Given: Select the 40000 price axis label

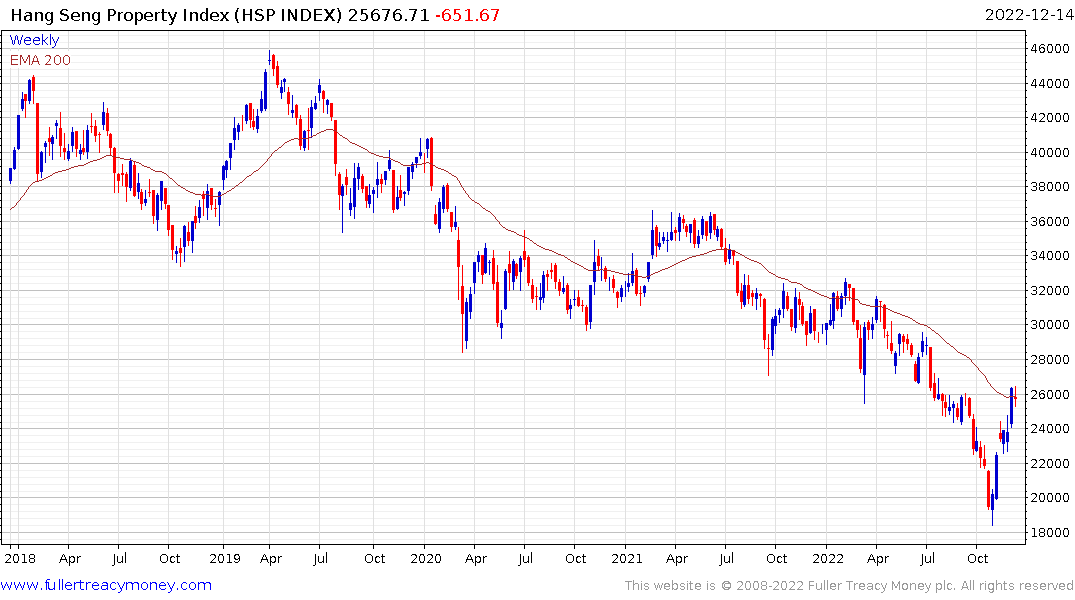Looking at the screenshot, I should pyautogui.click(x=1049, y=152).
